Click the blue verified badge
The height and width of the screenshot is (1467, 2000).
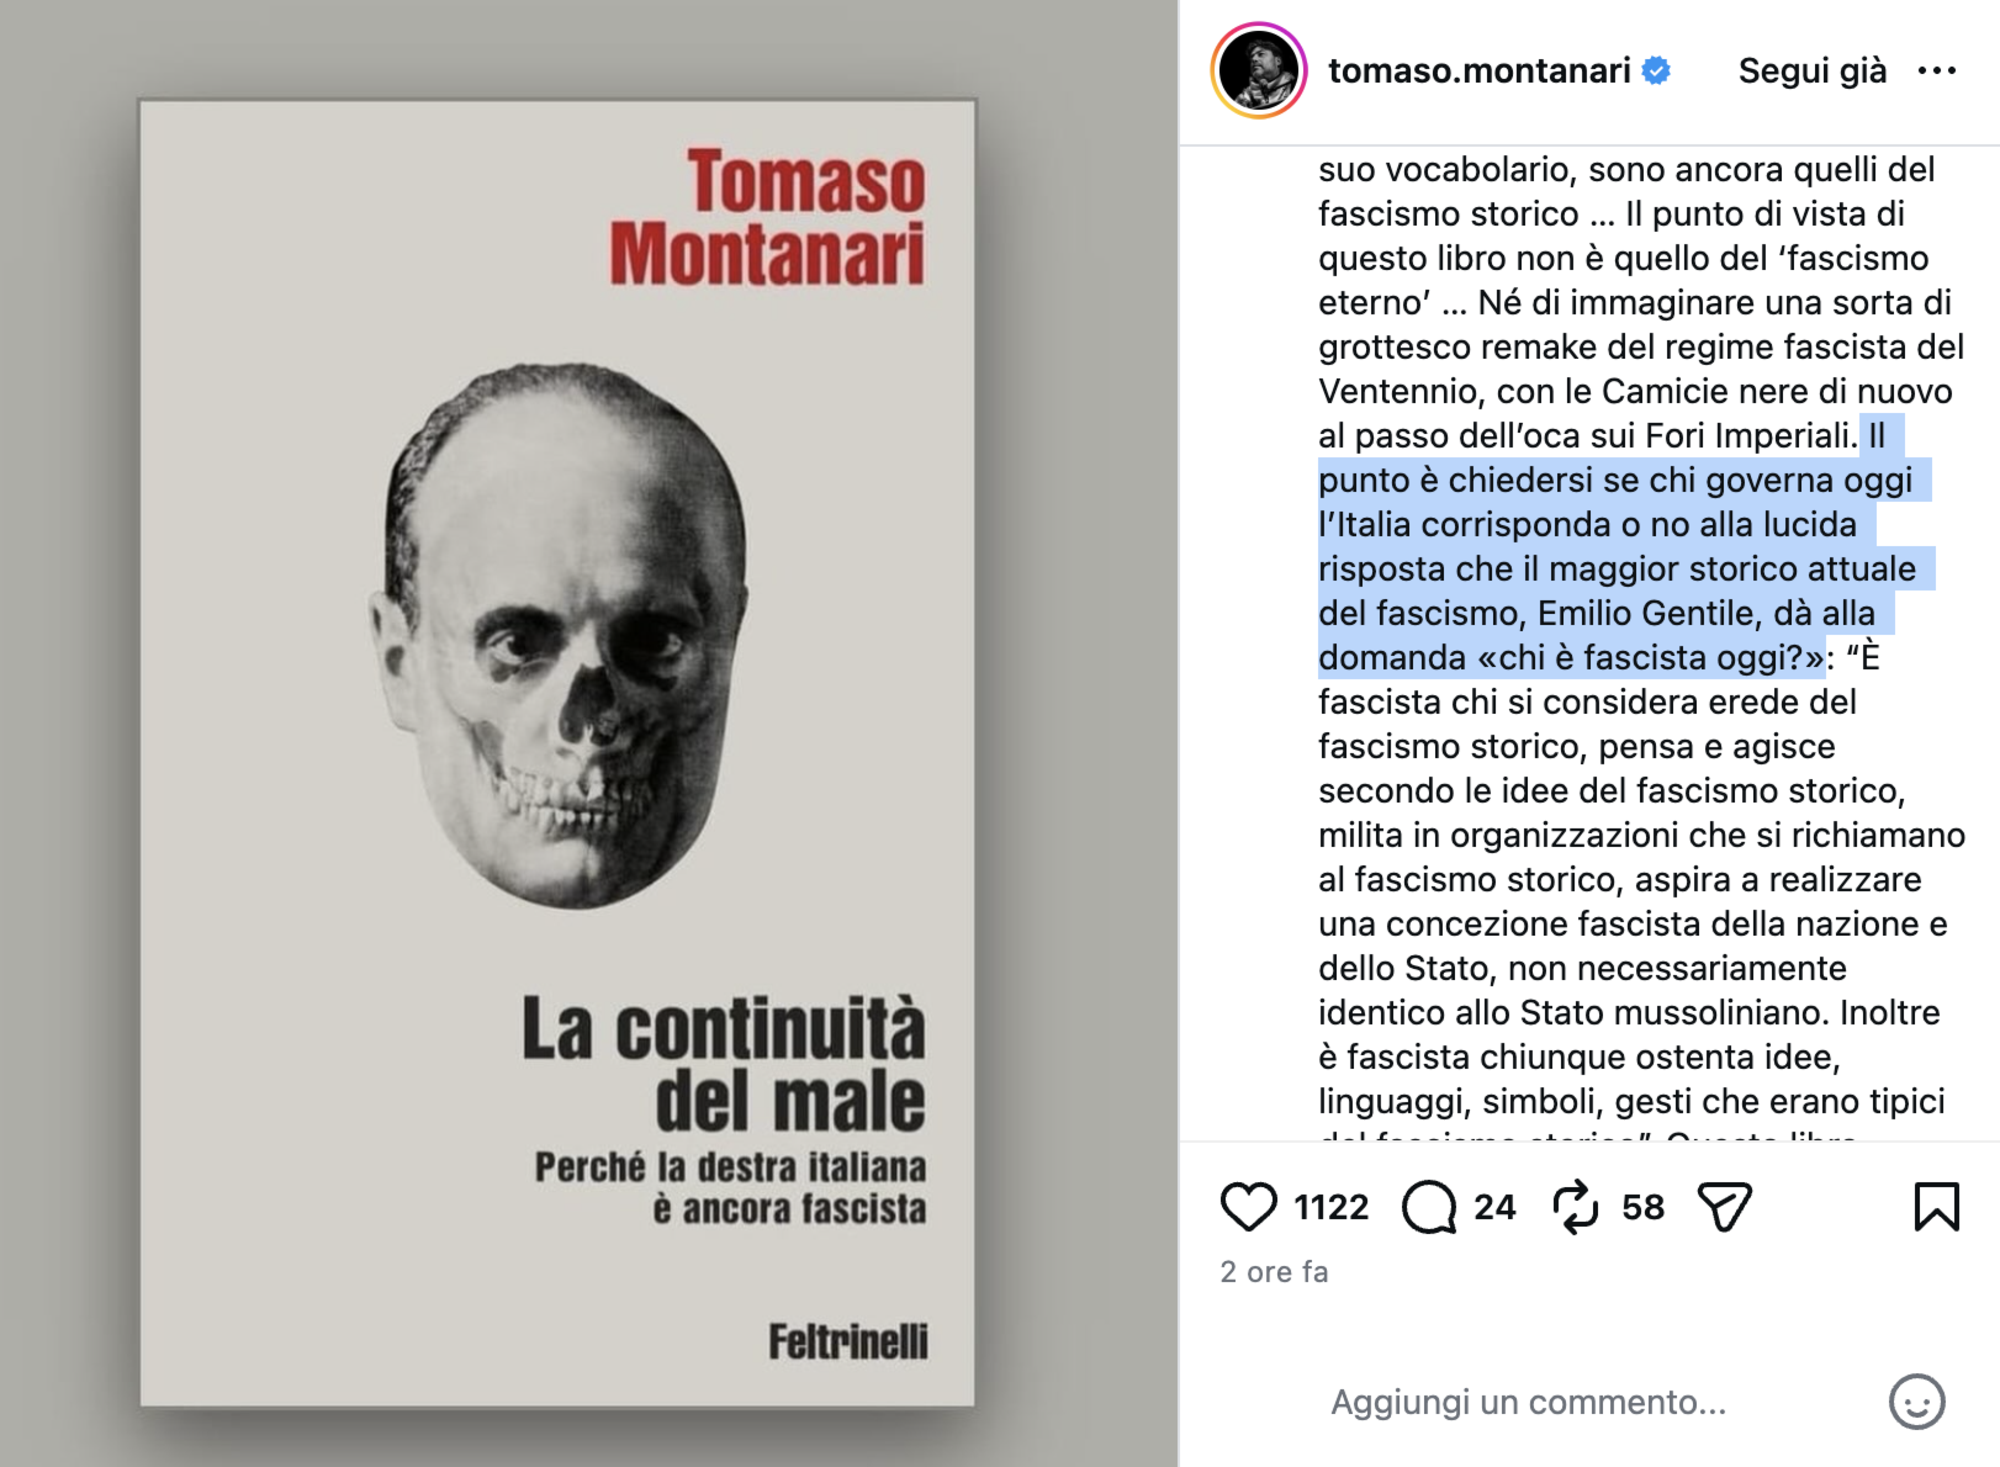coord(1657,71)
